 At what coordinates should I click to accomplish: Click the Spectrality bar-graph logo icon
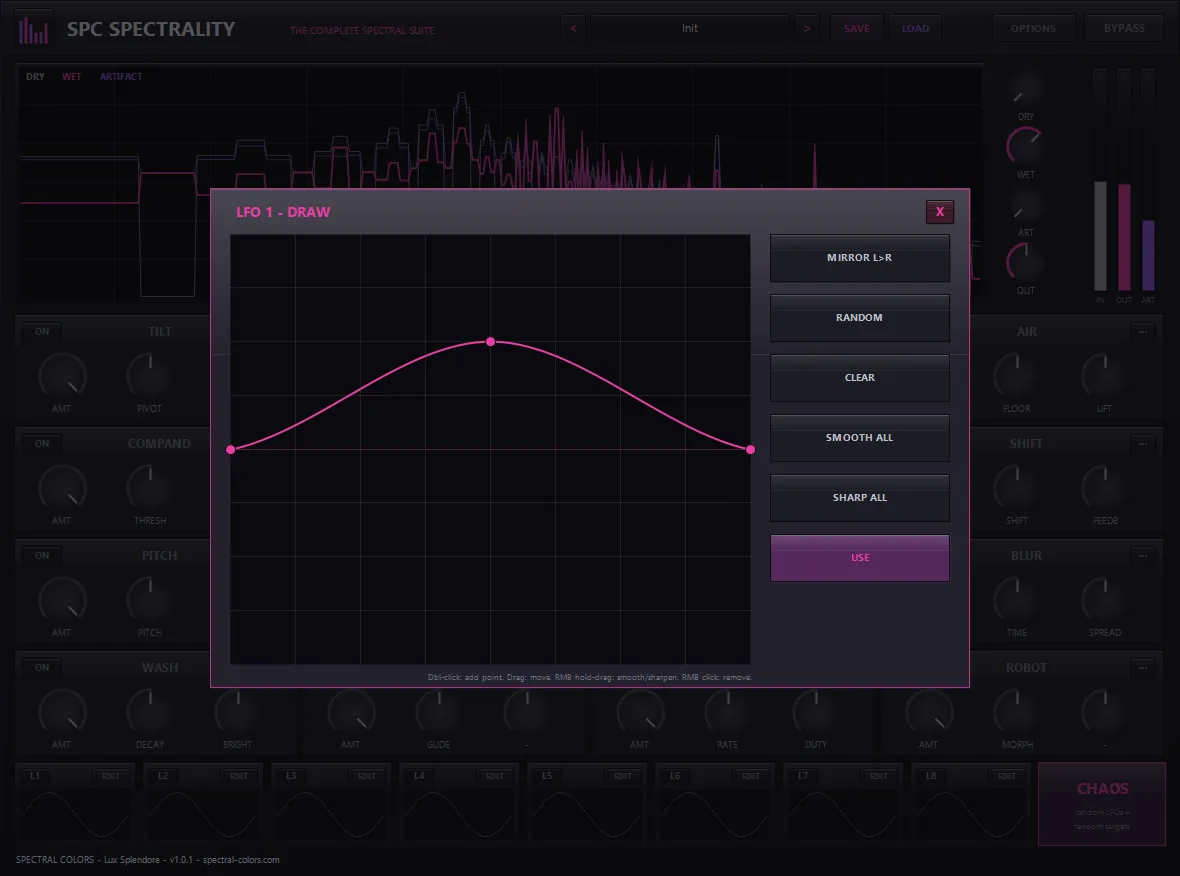pos(33,29)
